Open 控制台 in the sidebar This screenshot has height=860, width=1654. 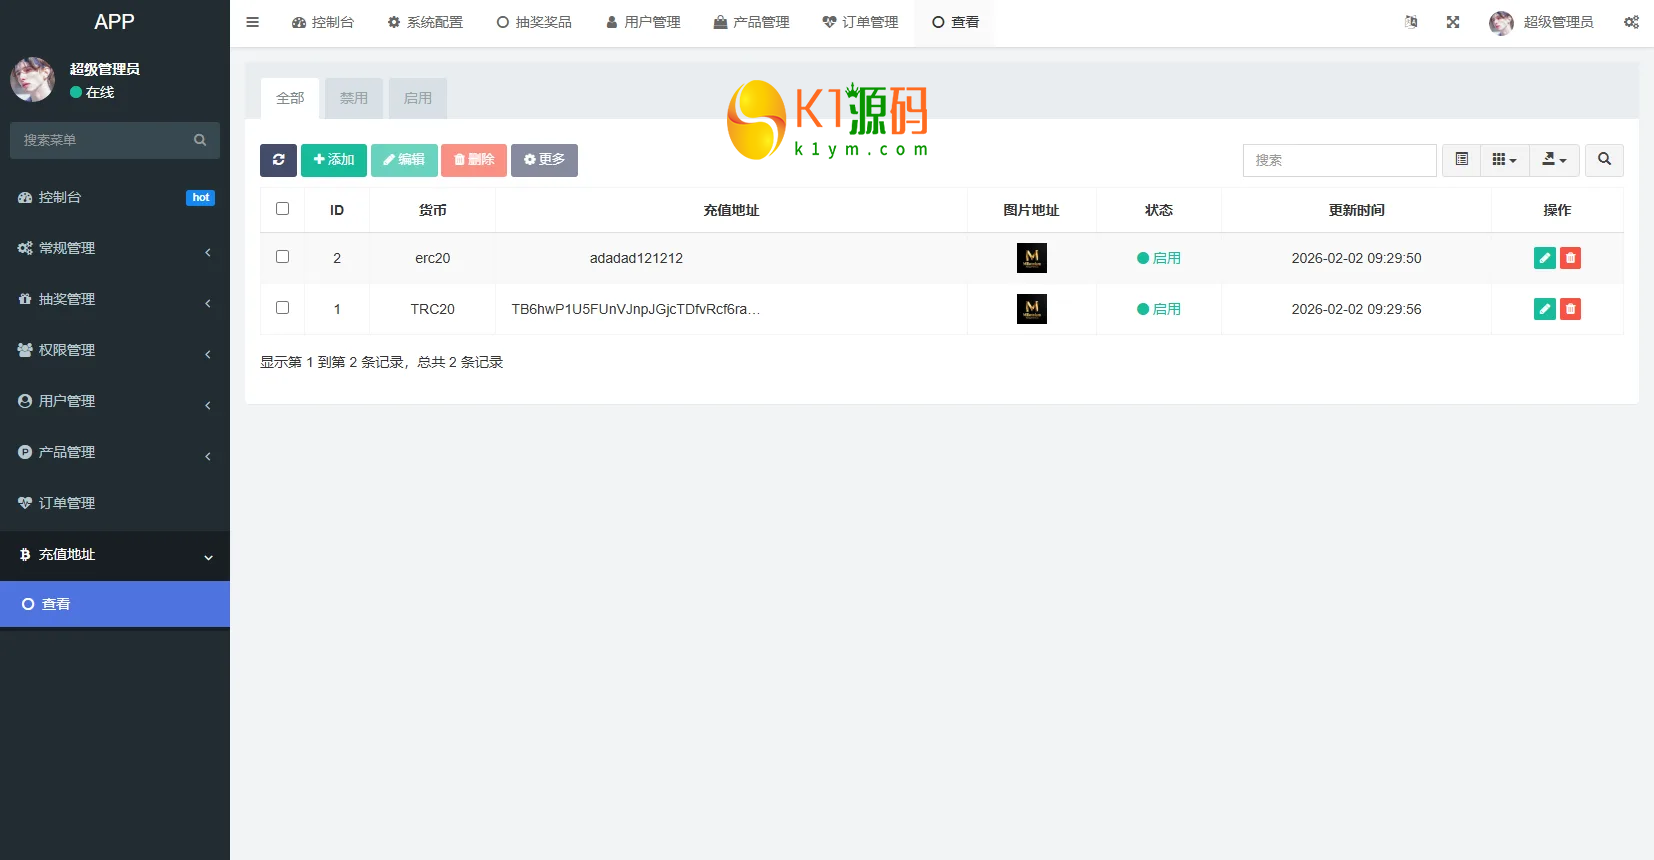click(x=115, y=197)
